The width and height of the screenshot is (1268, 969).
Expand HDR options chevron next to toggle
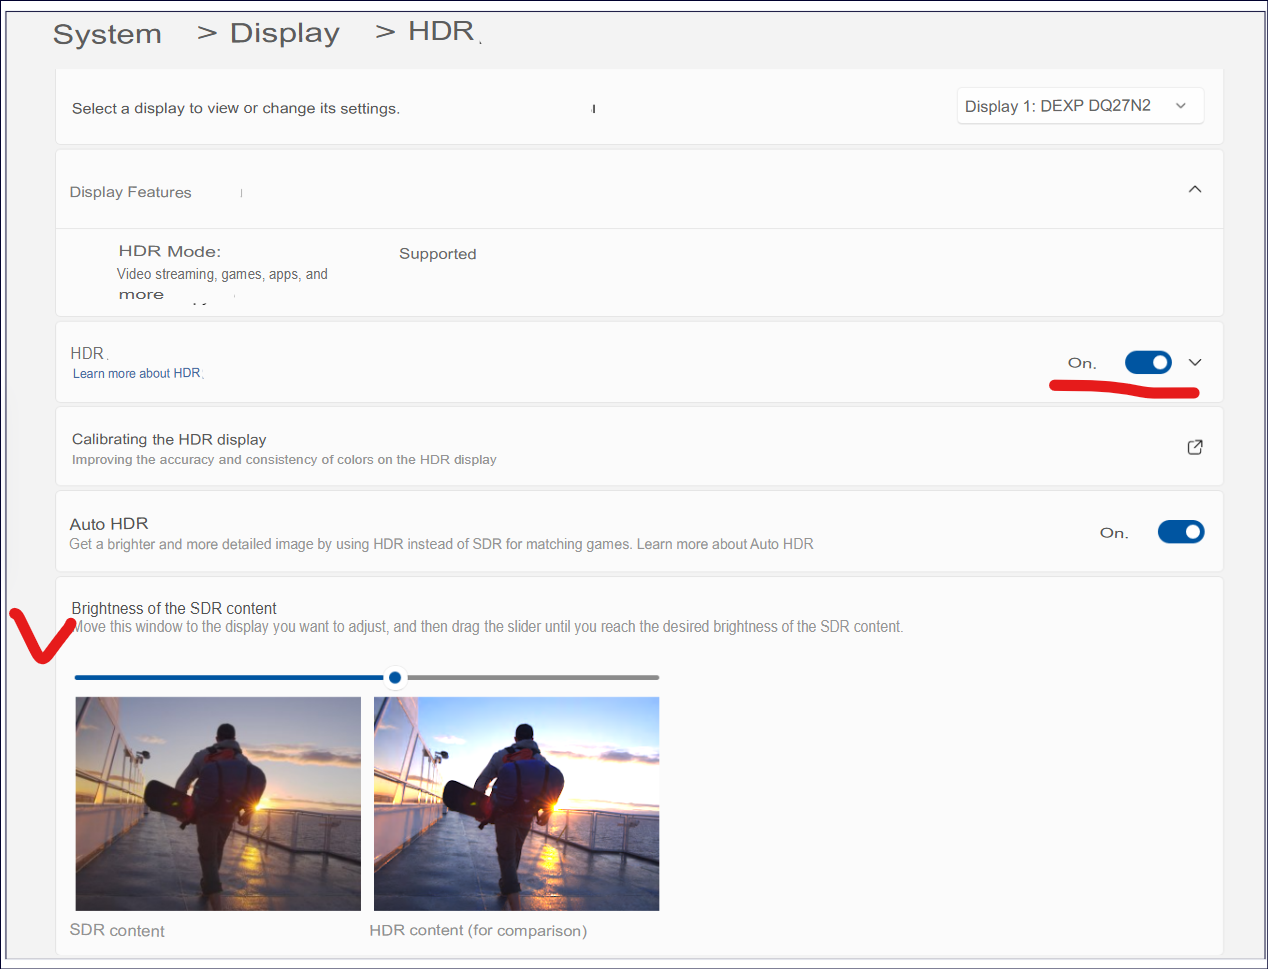(1195, 362)
